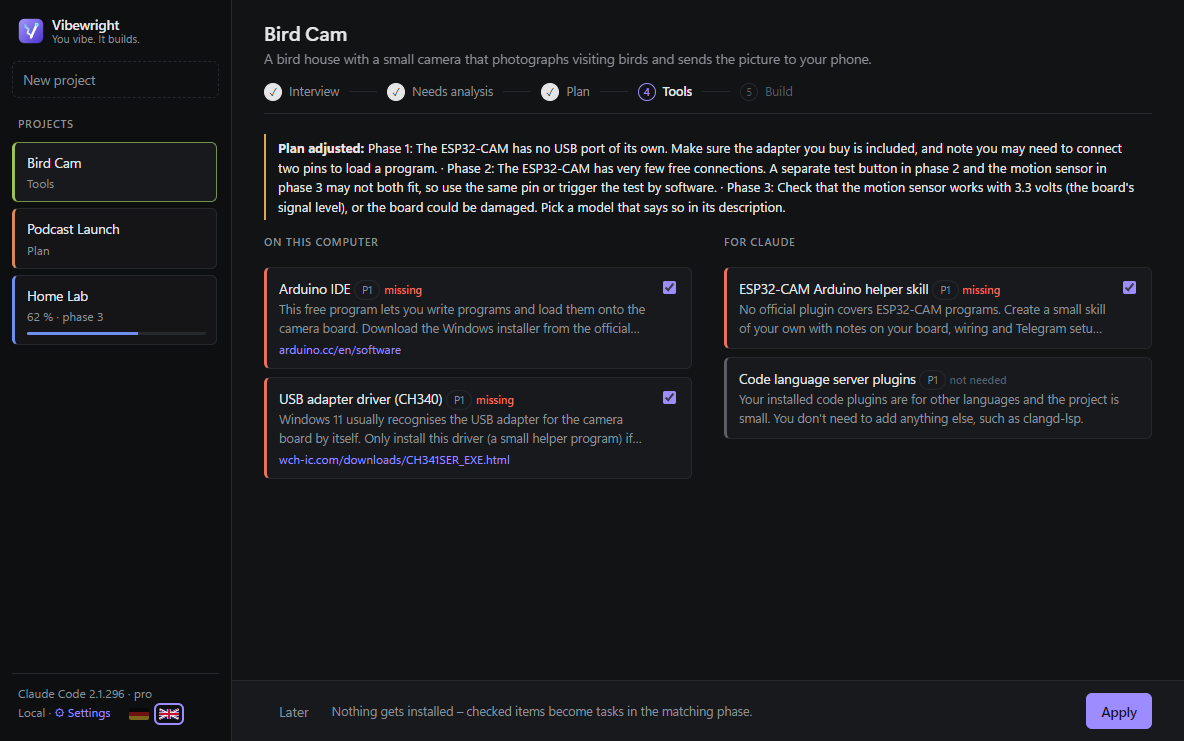The height and width of the screenshot is (741, 1184).
Task: Switch language to English UK flag
Action: click(169, 714)
